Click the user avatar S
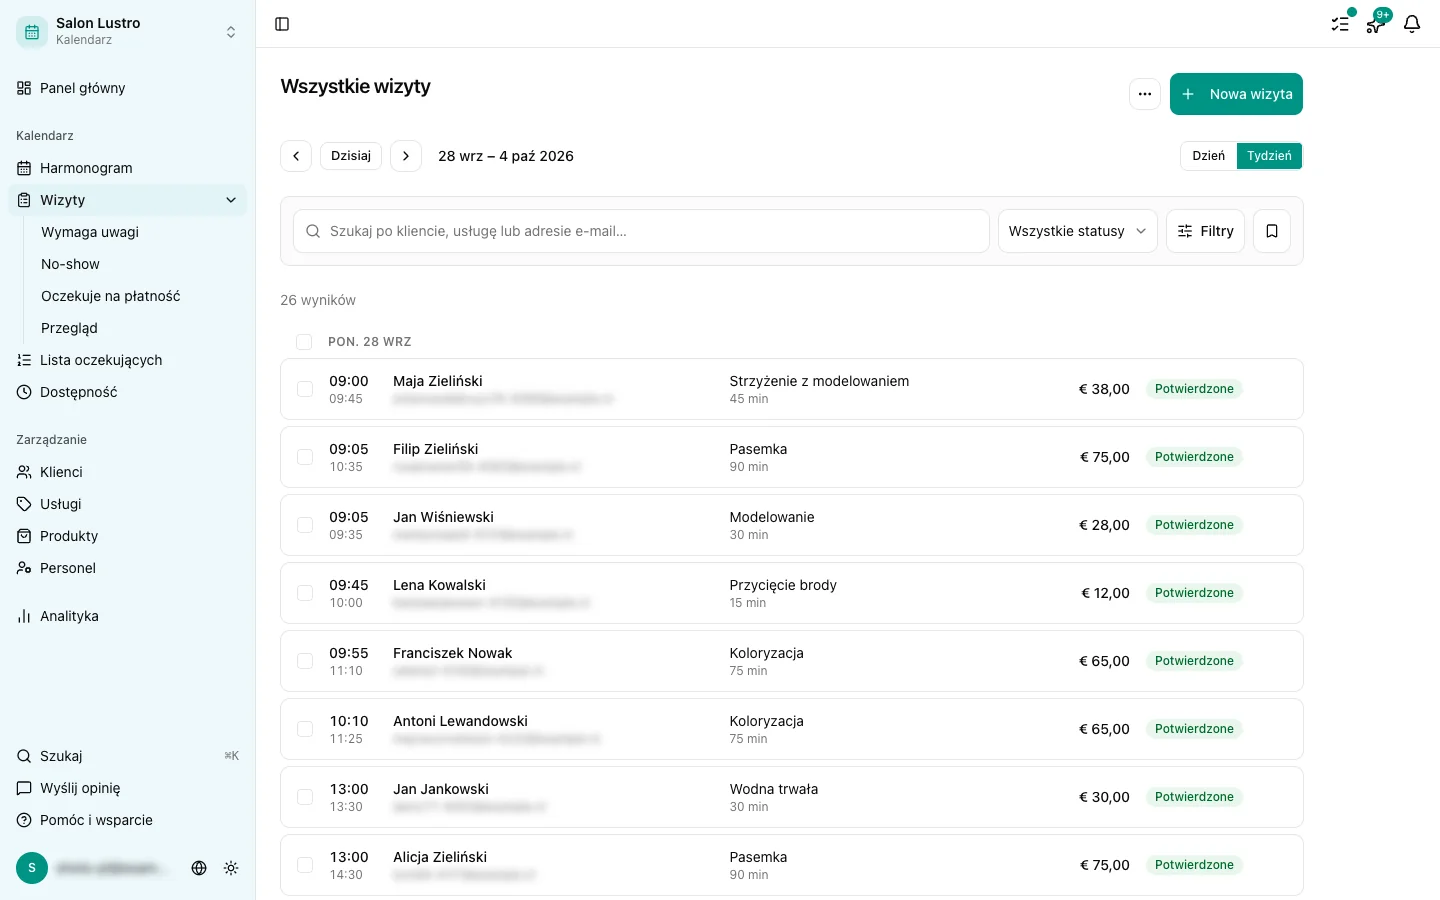The width and height of the screenshot is (1440, 900). tap(32, 868)
